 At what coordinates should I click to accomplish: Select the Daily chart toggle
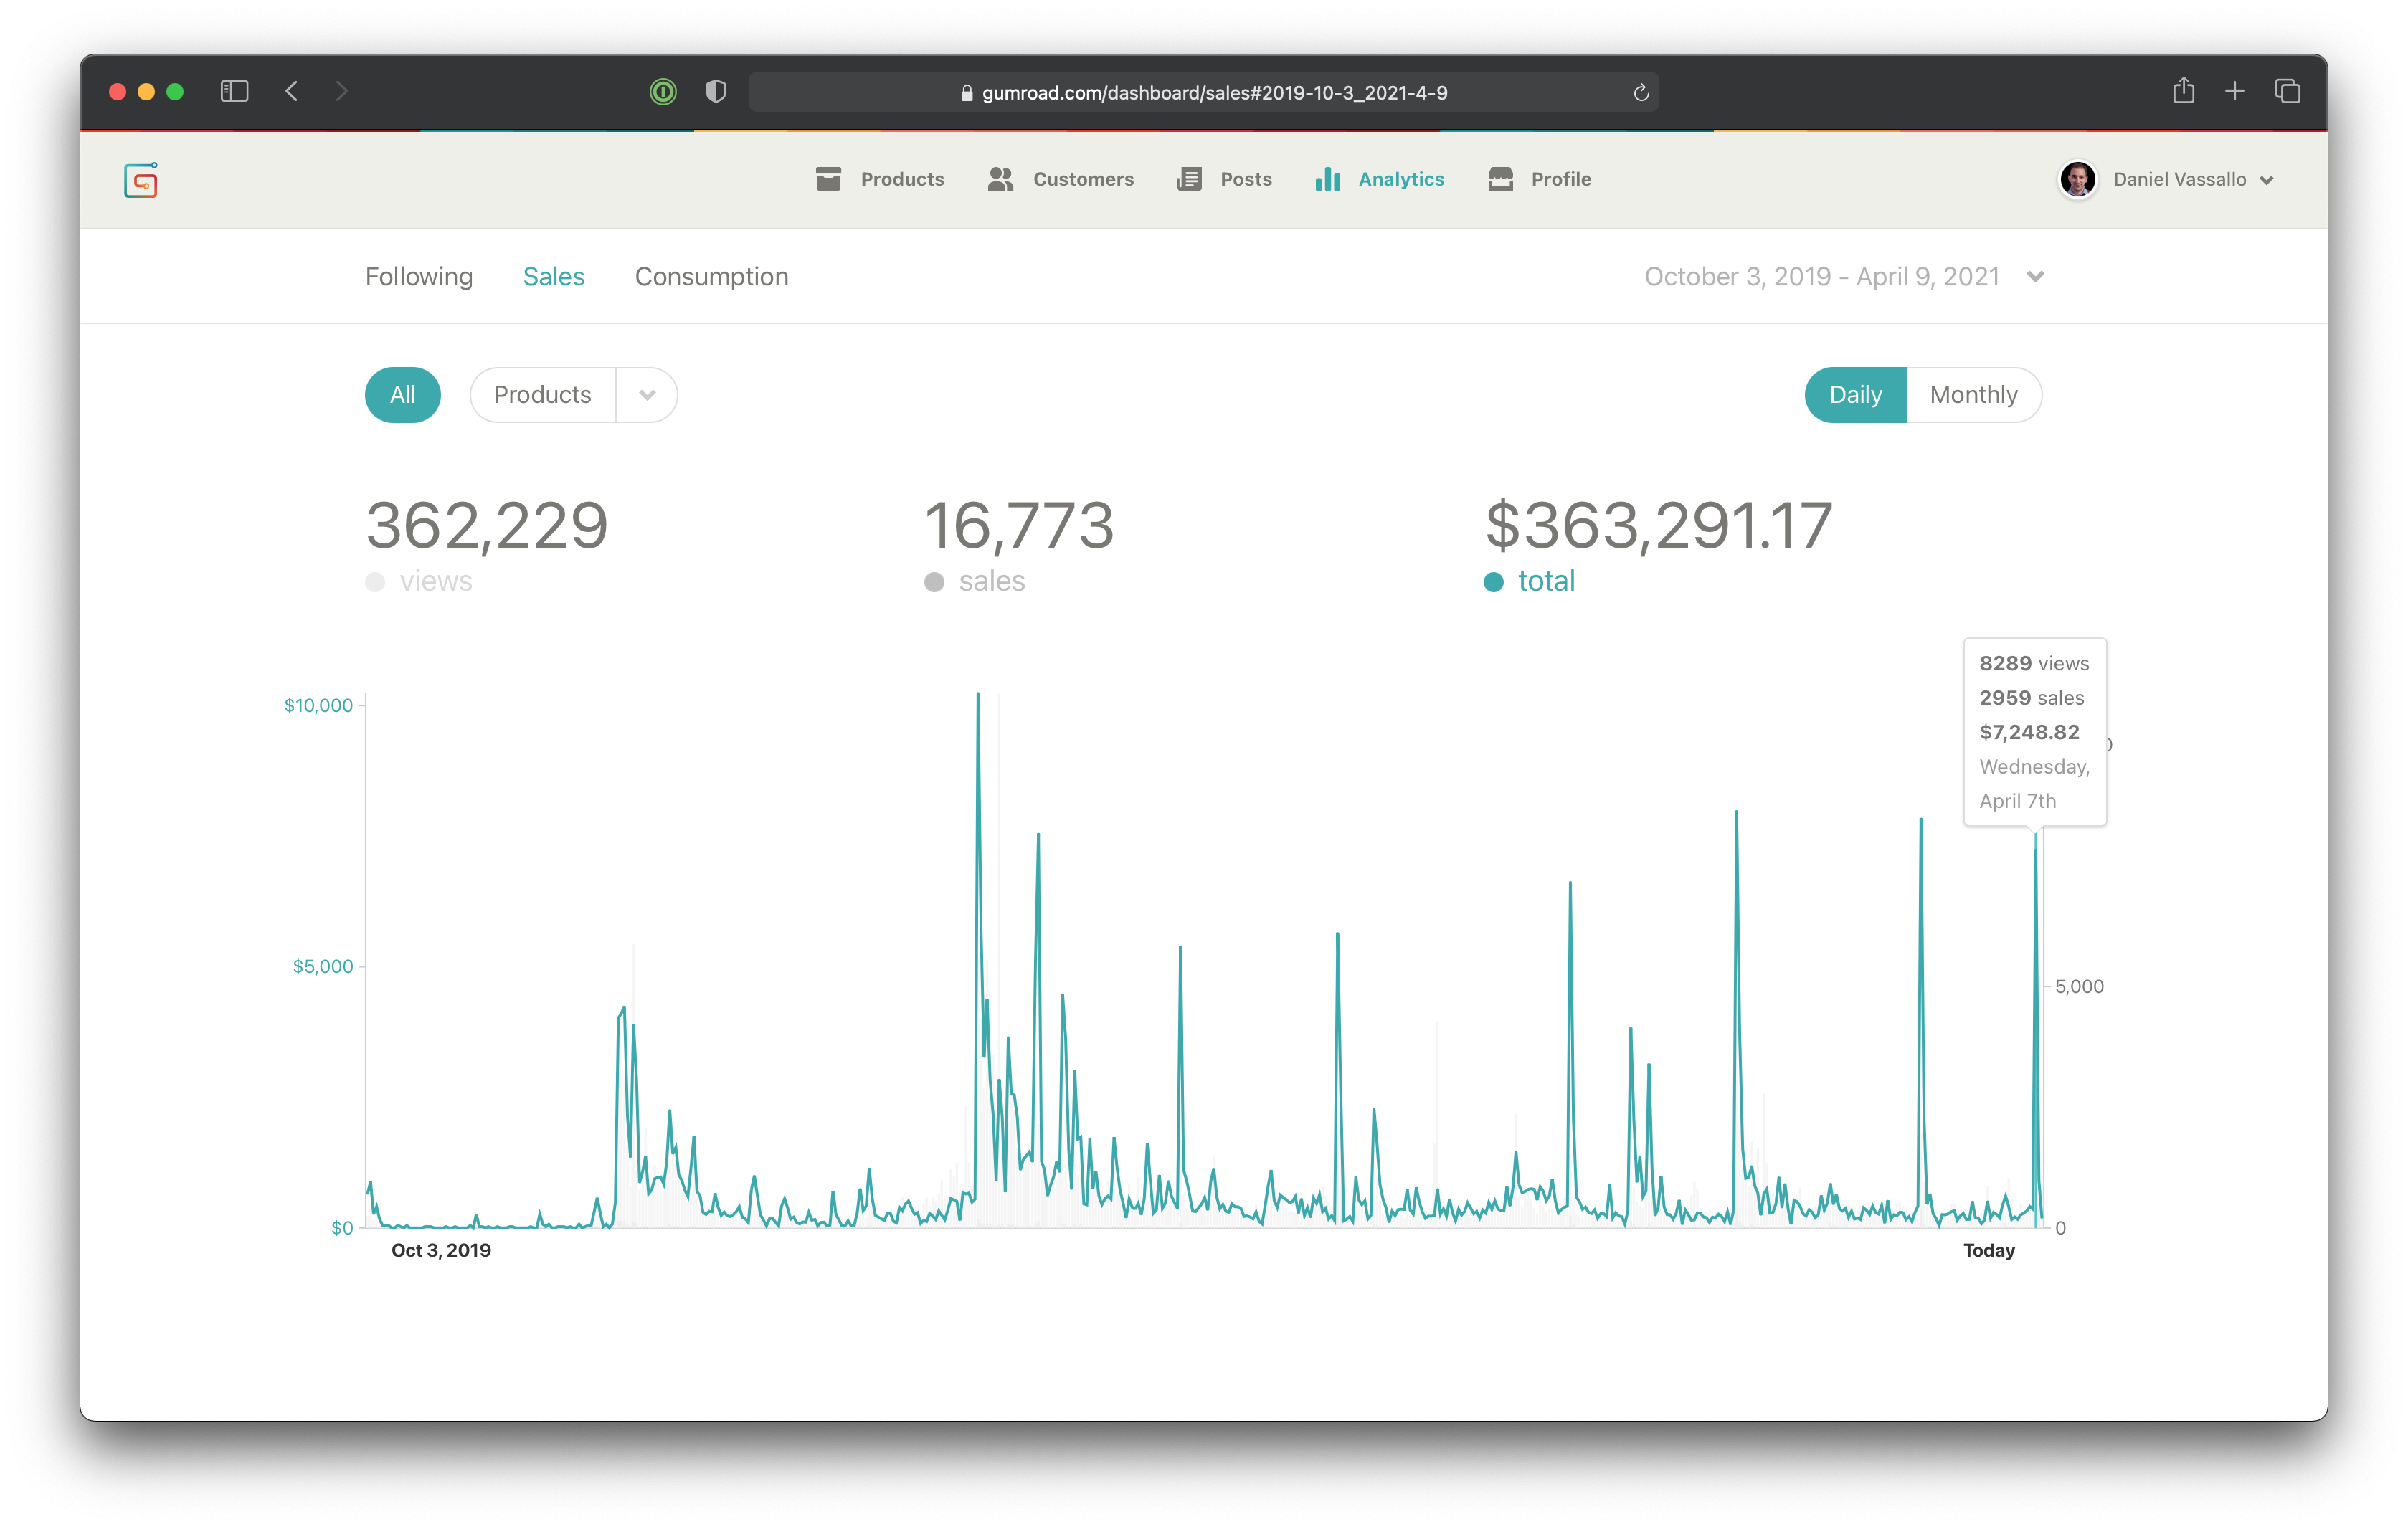pos(1855,395)
